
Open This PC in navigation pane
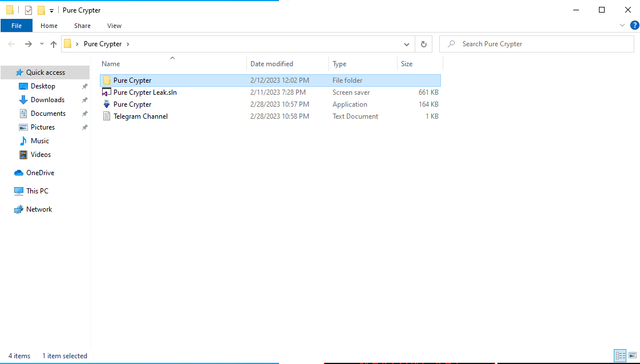pos(37,191)
